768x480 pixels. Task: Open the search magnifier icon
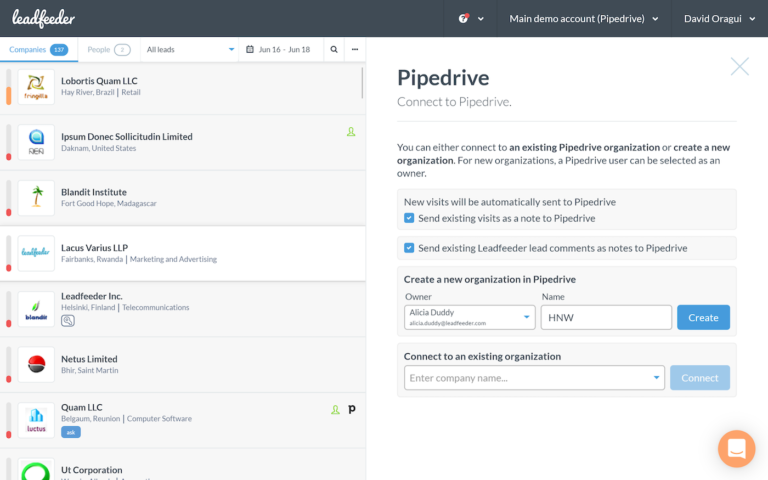(x=334, y=49)
